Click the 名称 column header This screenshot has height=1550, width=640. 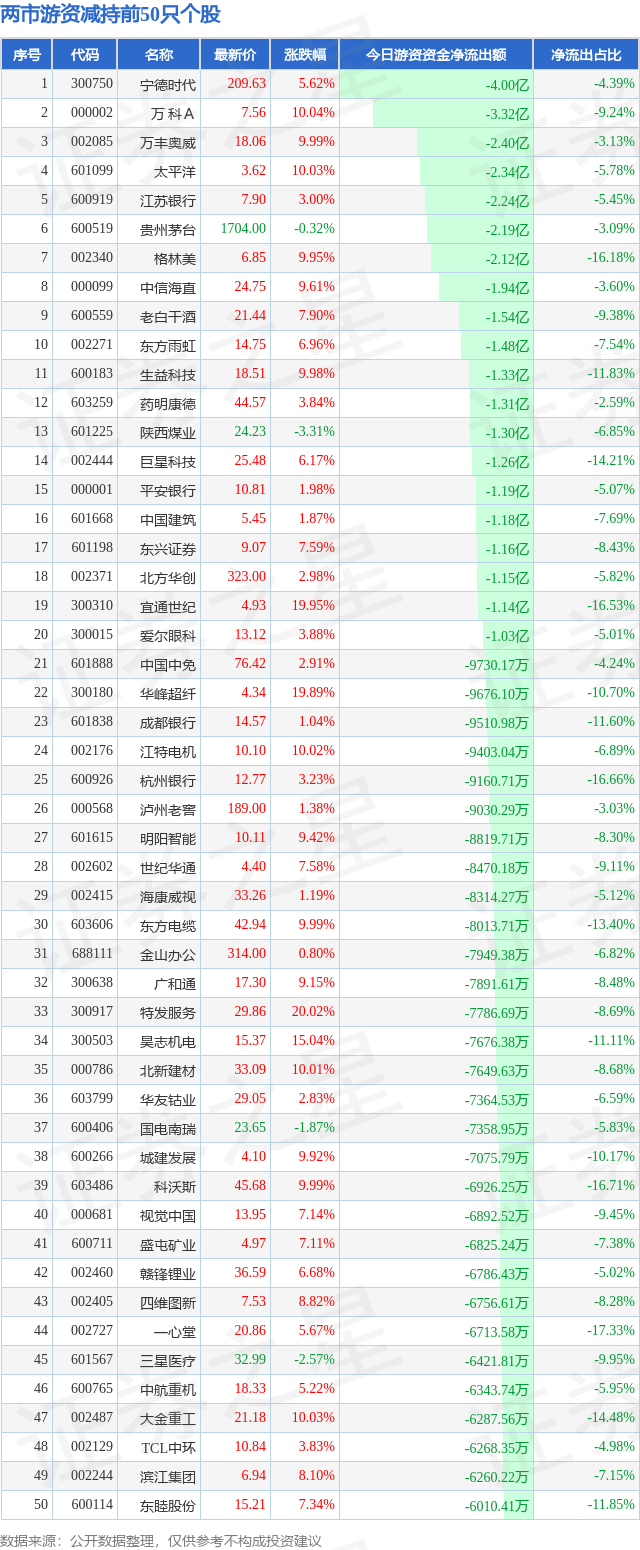click(159, 55)
